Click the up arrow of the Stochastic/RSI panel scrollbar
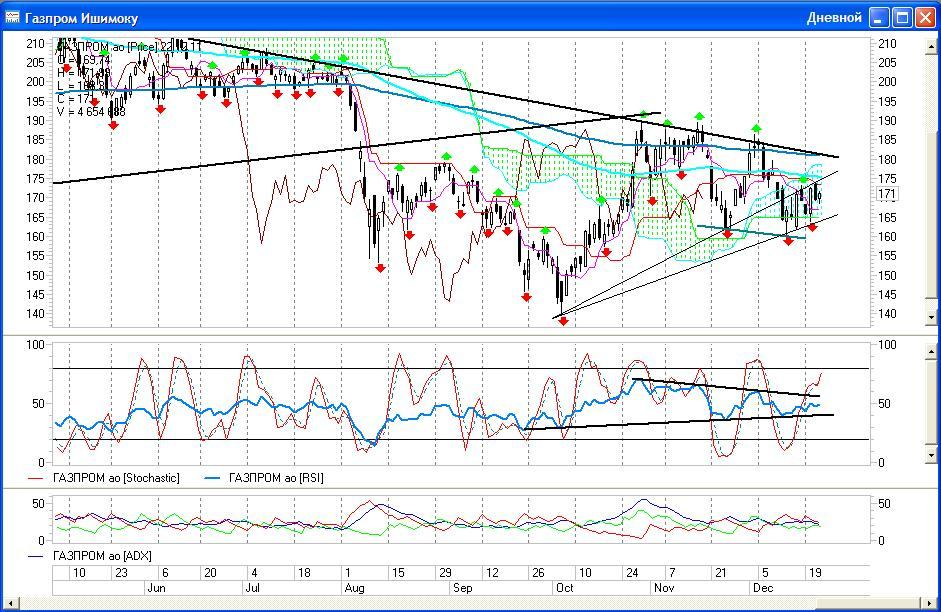 click(931, 350)
